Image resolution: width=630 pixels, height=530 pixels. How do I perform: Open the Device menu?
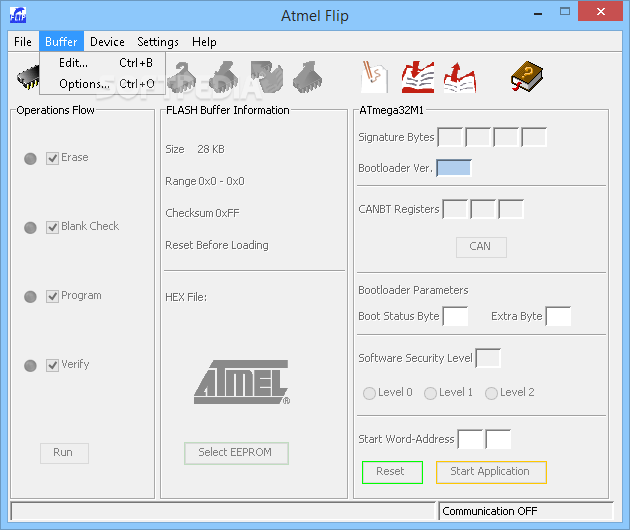[x=107, y=41]
